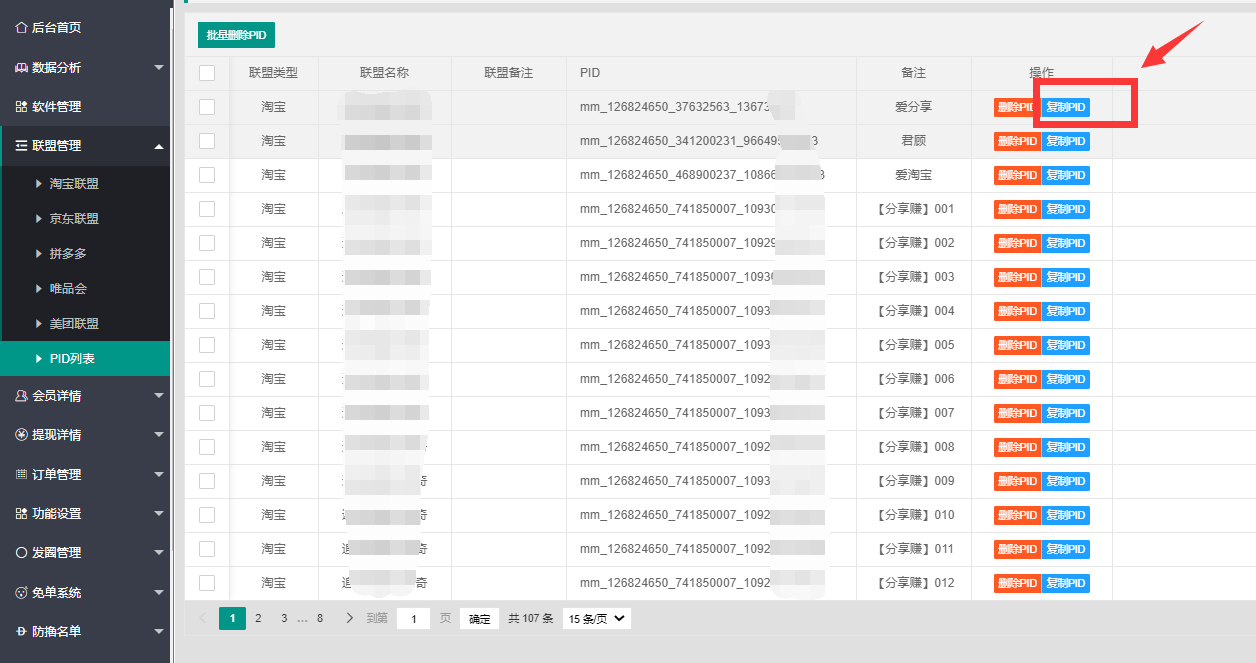Click the 发圈管理 circle icon
This screenshot has height=663, width=1256.
click(x=22, y=552)
